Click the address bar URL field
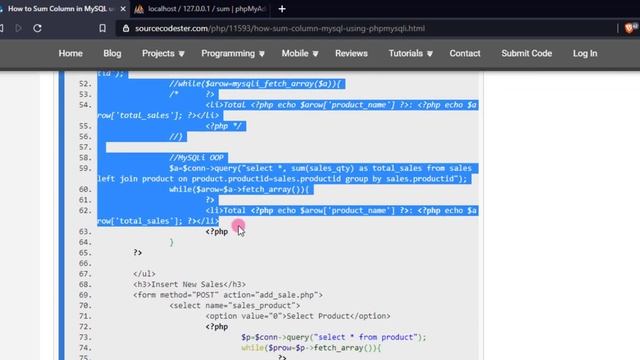This screenshot has height=360, width=640. (x=280, y=29)
